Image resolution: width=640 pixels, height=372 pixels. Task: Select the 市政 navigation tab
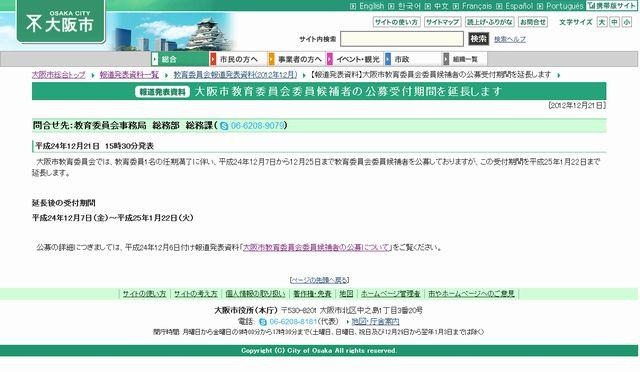tap(413, 59)
